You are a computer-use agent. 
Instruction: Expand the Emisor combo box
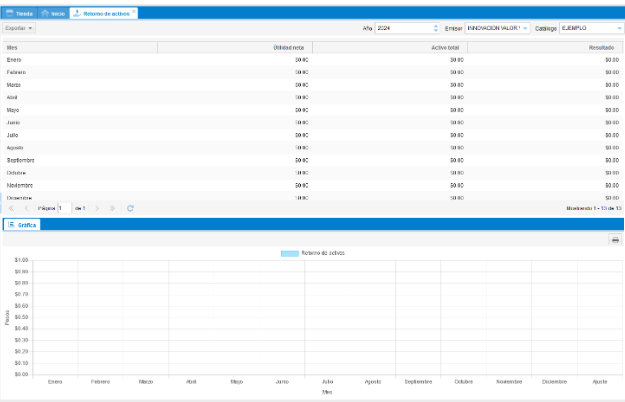click(x=526, y=28)
